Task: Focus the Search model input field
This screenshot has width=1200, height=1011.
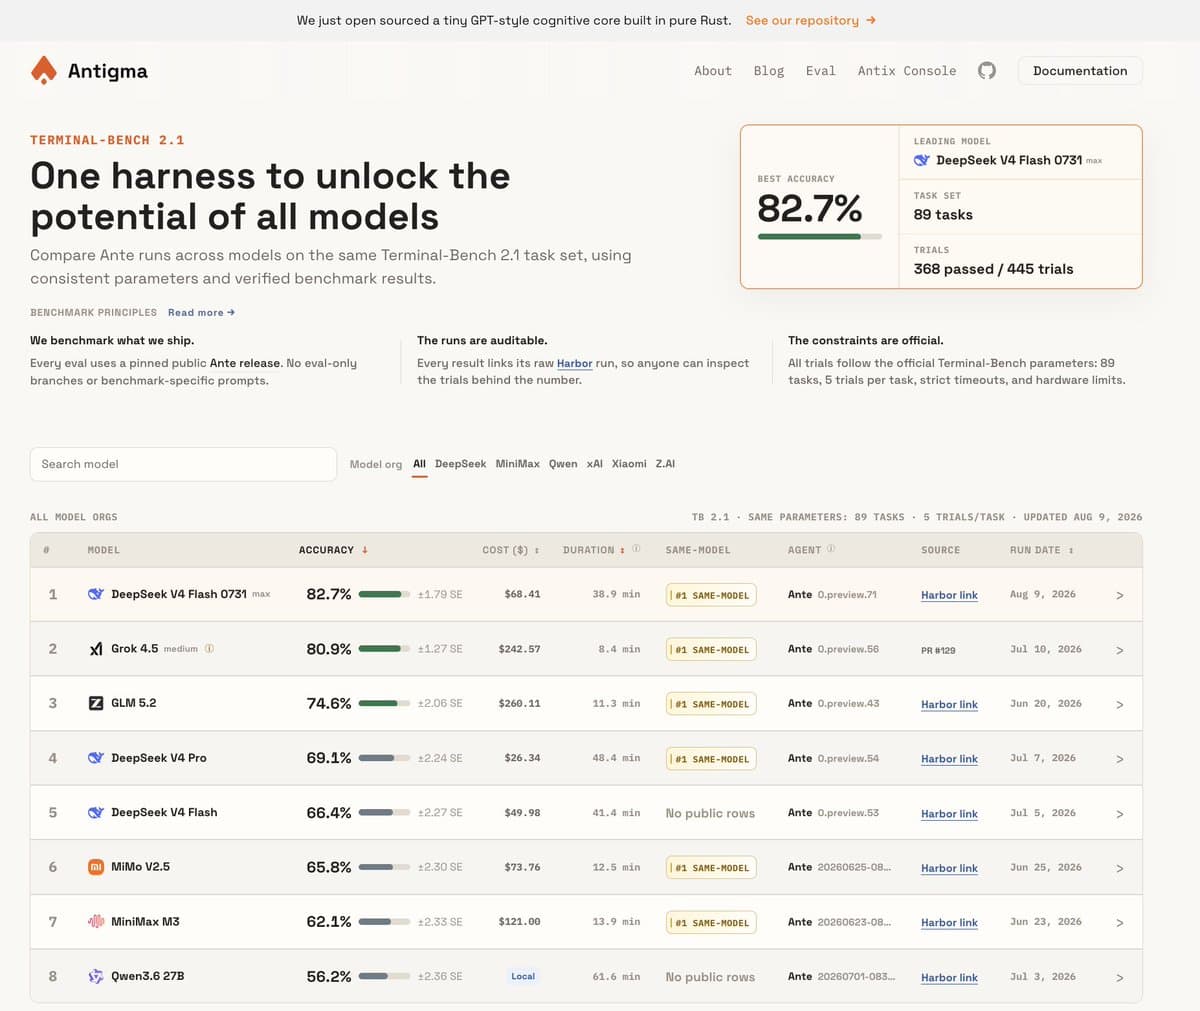Action: coord(183,464)
